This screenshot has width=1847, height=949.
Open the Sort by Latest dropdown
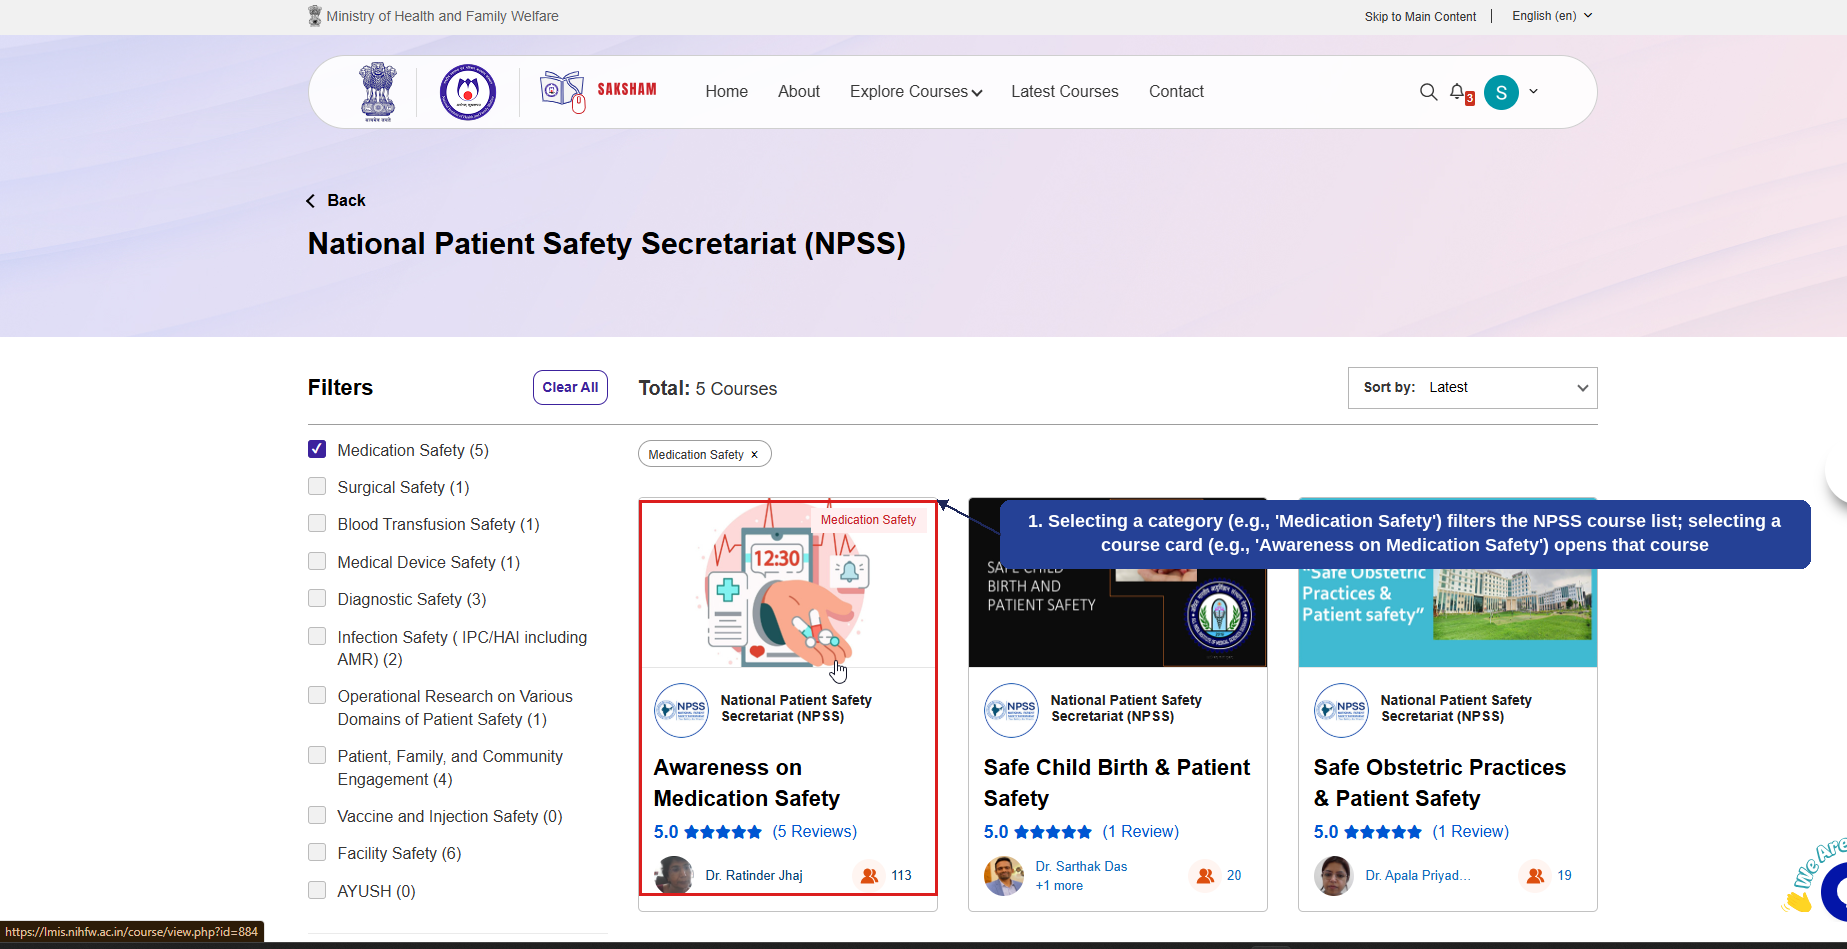click(1472, 388)
